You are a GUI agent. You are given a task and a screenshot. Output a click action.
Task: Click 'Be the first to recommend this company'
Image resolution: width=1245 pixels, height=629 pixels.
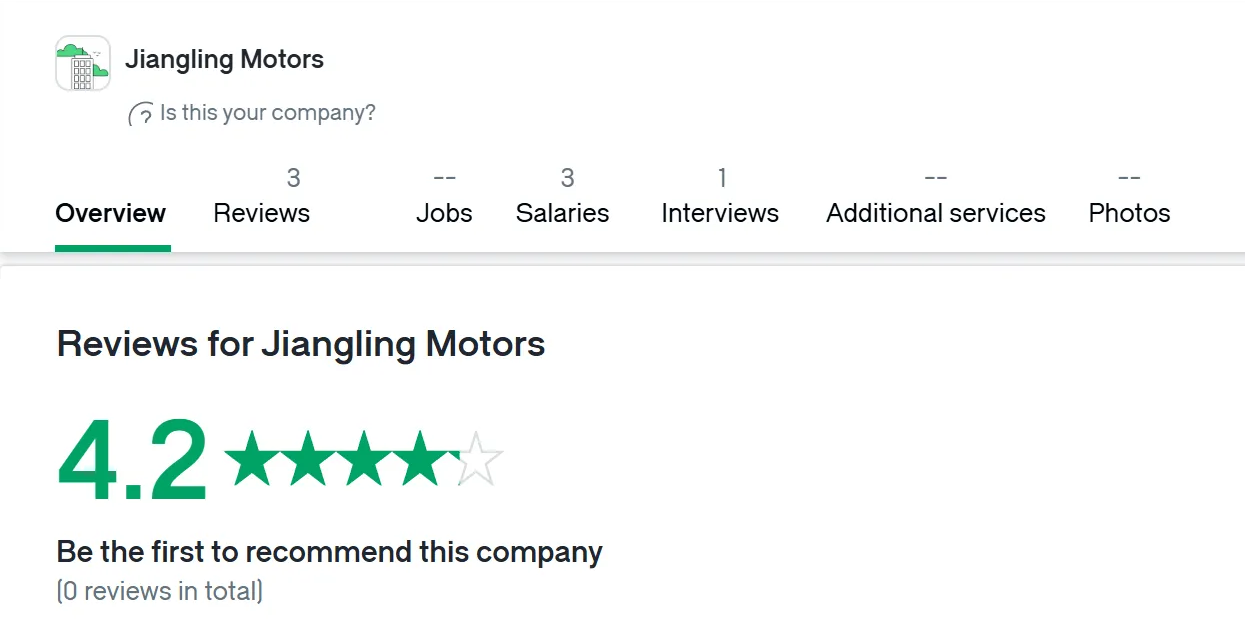pos(330,552)
